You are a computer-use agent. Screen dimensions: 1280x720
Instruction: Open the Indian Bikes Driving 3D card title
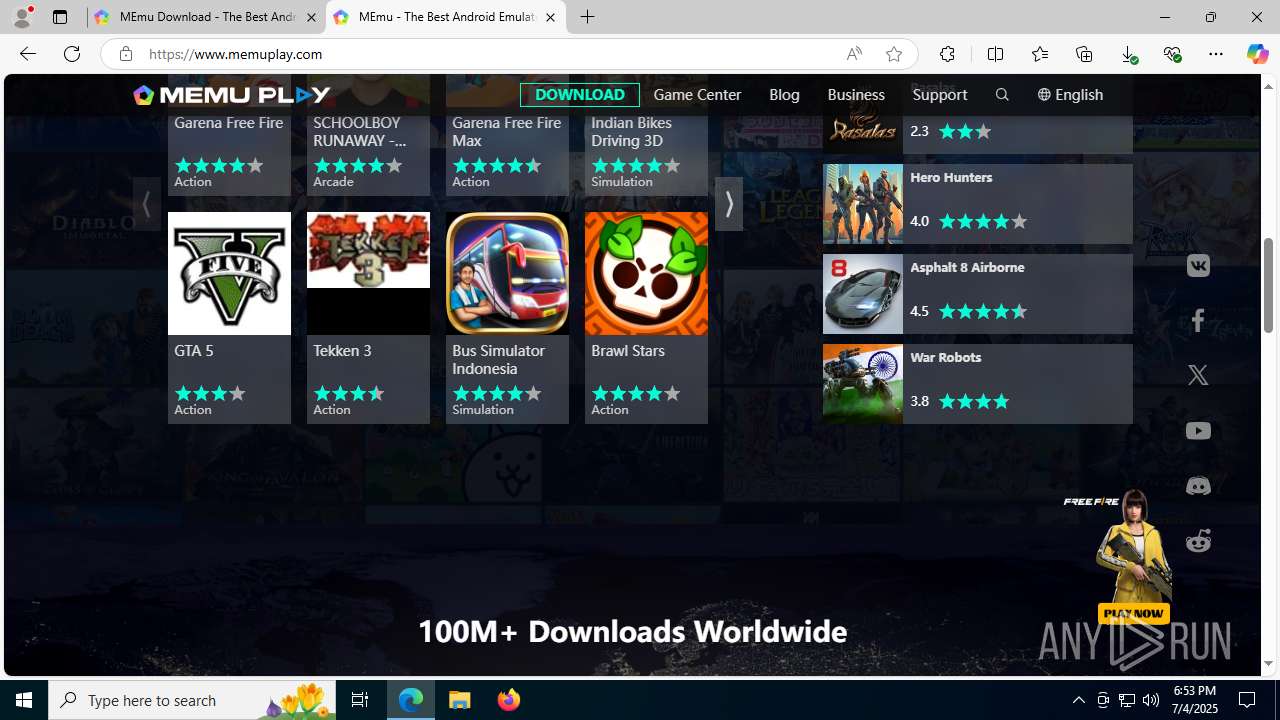click(631, 131)
